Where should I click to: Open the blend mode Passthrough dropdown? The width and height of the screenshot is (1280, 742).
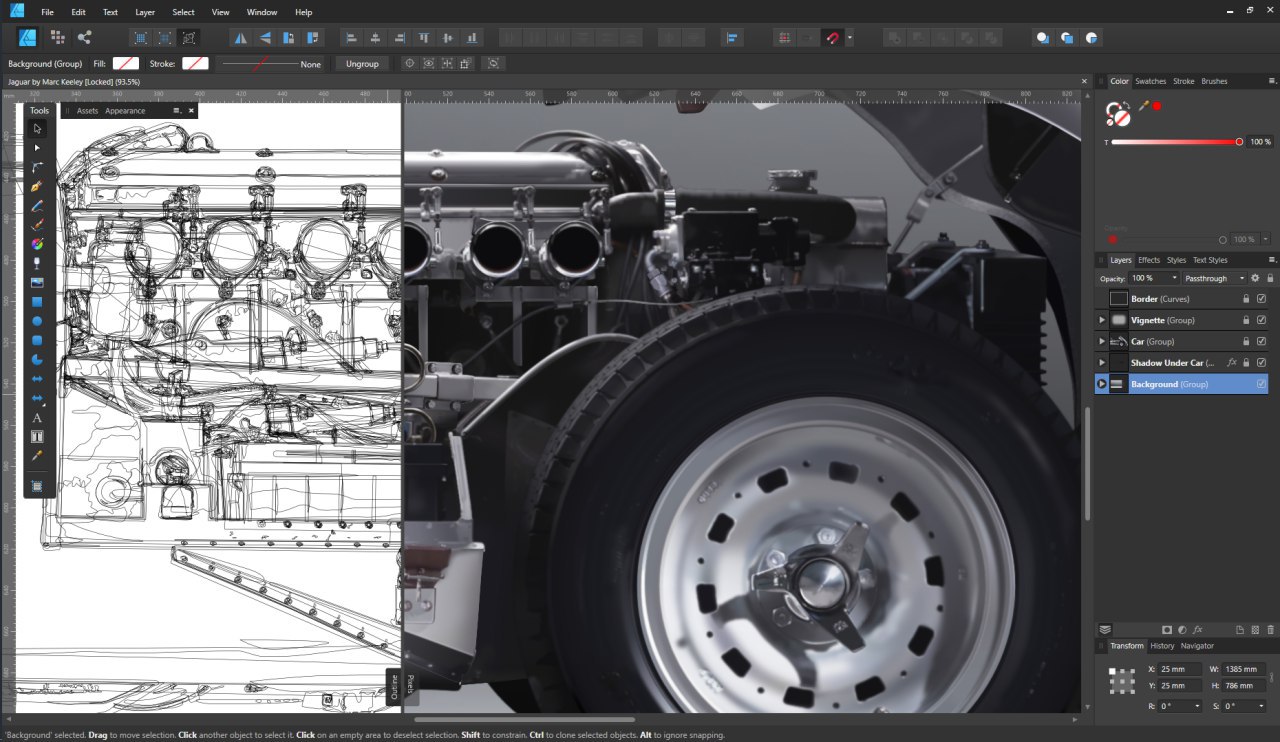pyautogui.click(x=1214, y=278)
